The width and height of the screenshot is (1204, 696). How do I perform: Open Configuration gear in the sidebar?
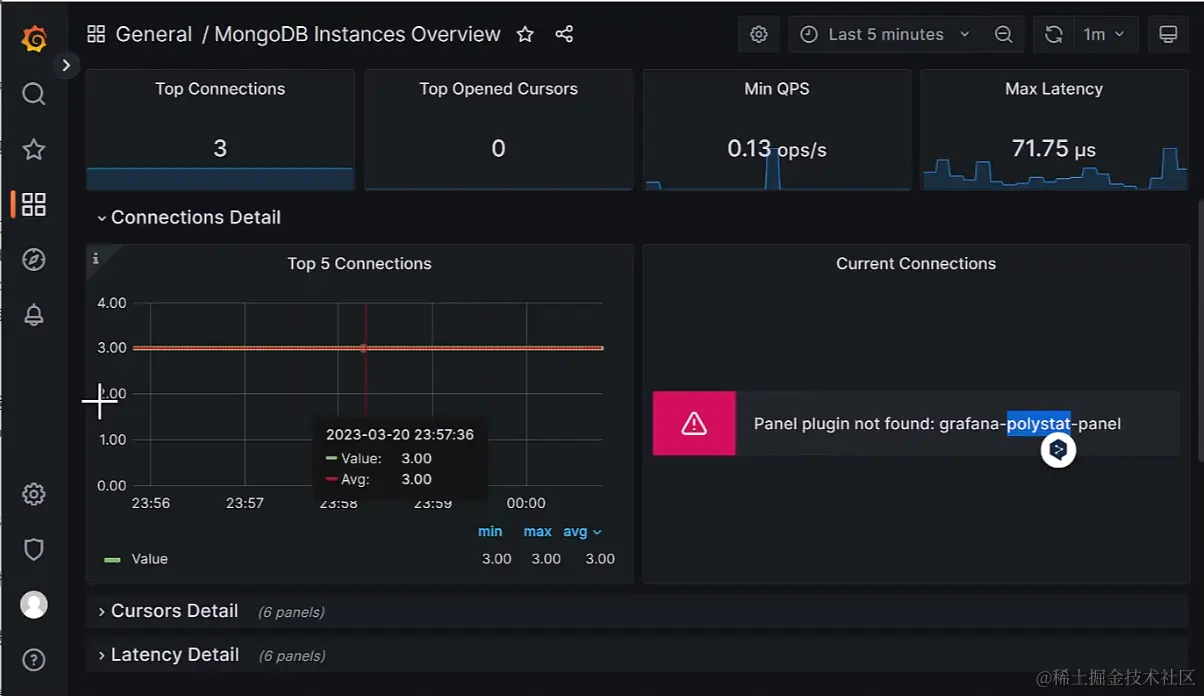33,494
